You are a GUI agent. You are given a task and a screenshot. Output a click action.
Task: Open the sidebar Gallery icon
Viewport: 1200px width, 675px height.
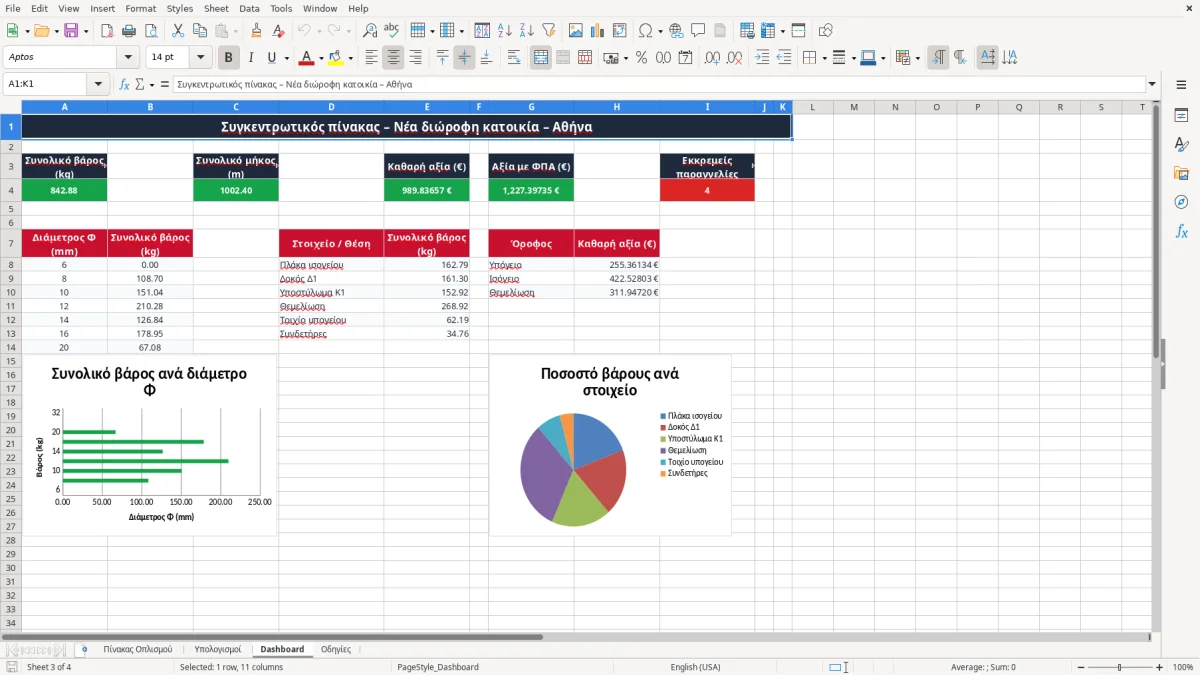(x=1181, y=173)
